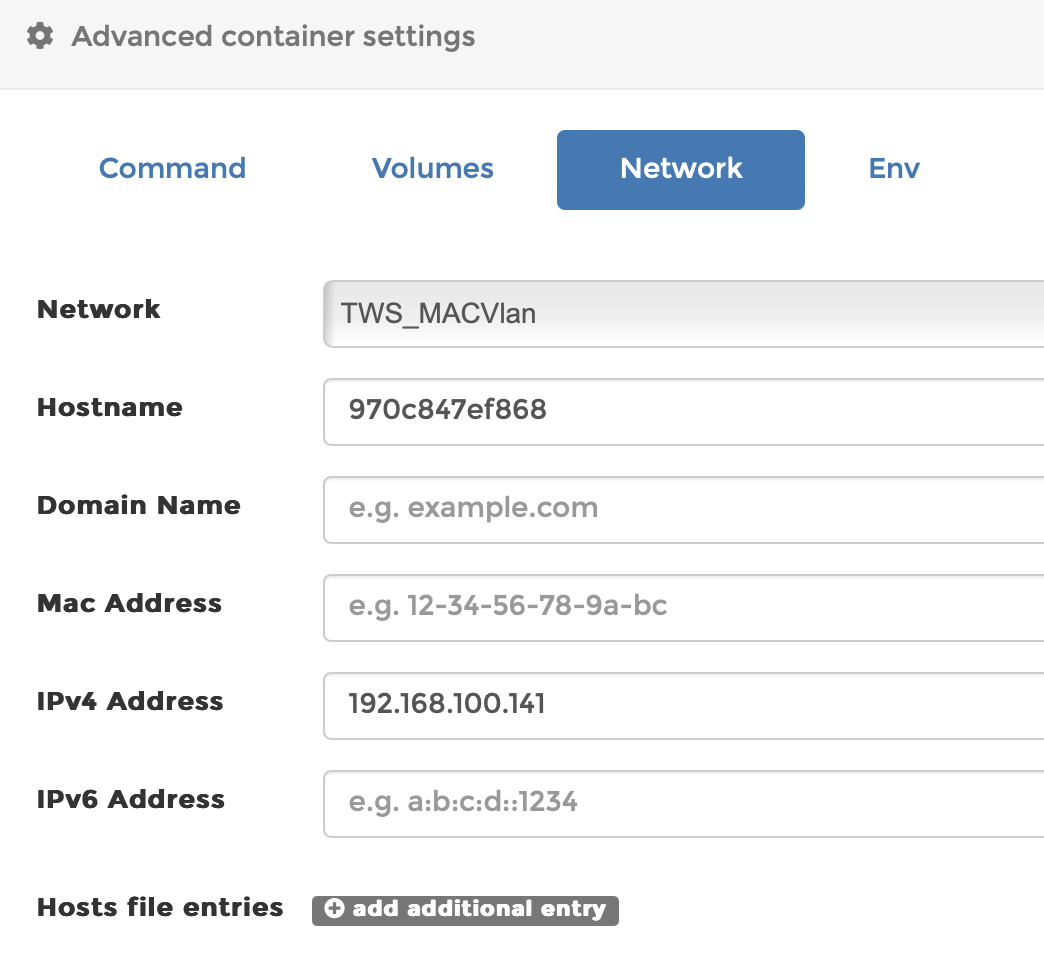
Task: Click the plus icon in add additional entry
Action: click(334, 908)
